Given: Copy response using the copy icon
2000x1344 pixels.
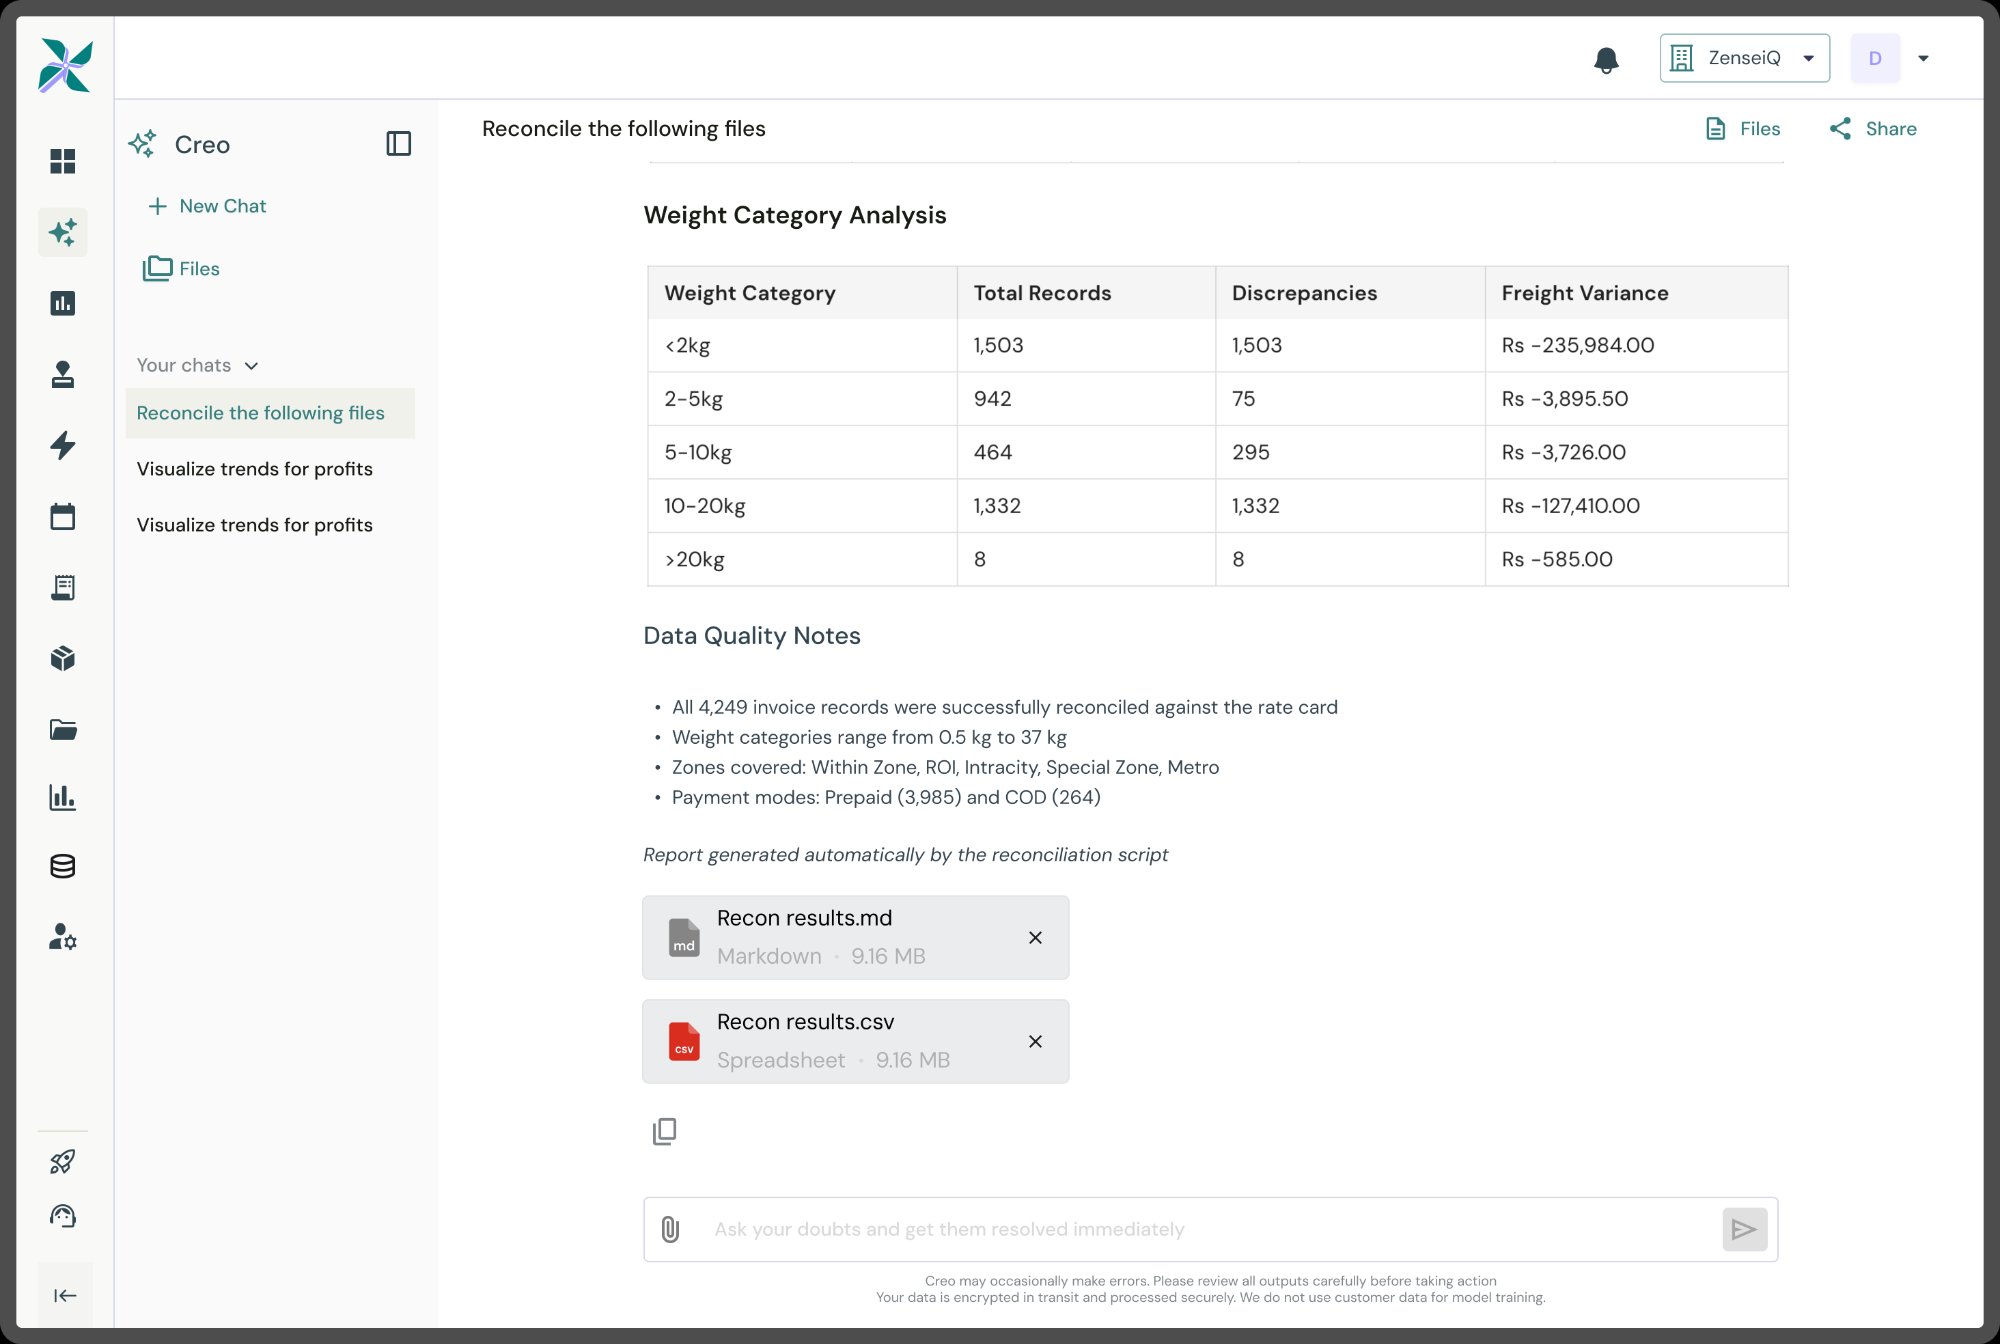Looking at the screenshot, I should 664,1131.
